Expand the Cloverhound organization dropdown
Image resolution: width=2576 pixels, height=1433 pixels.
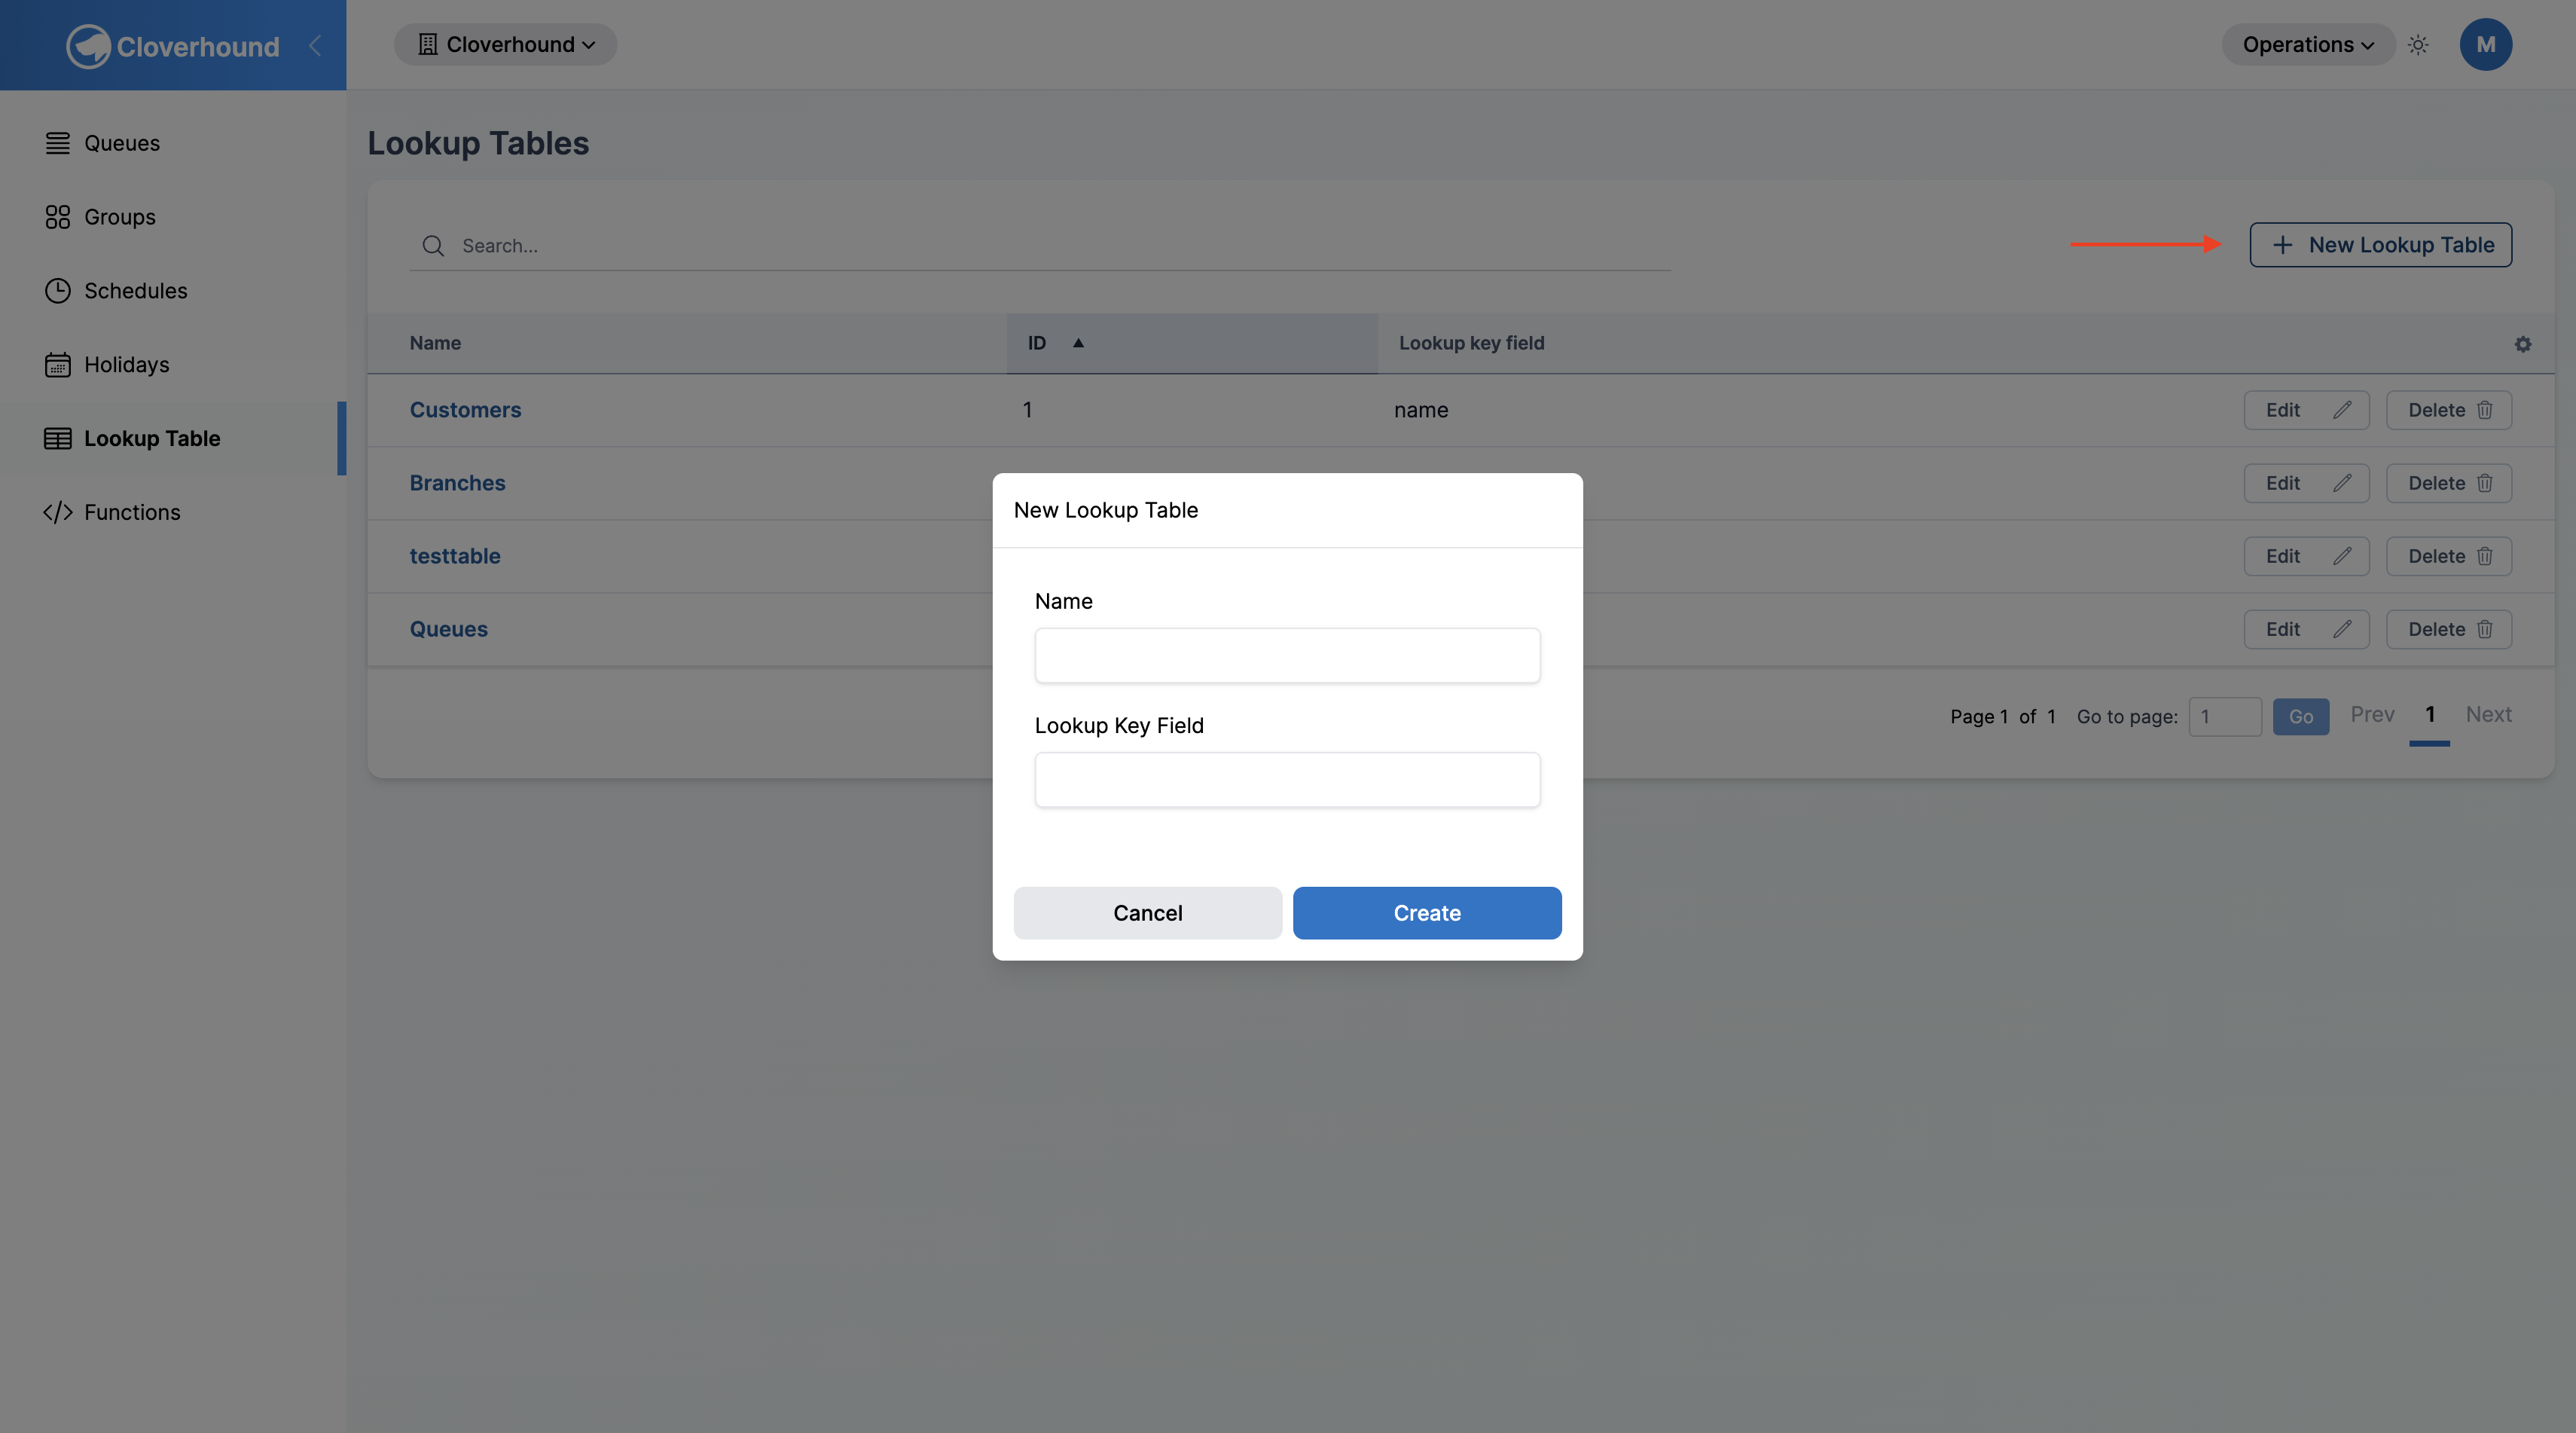tap(505, 45)
